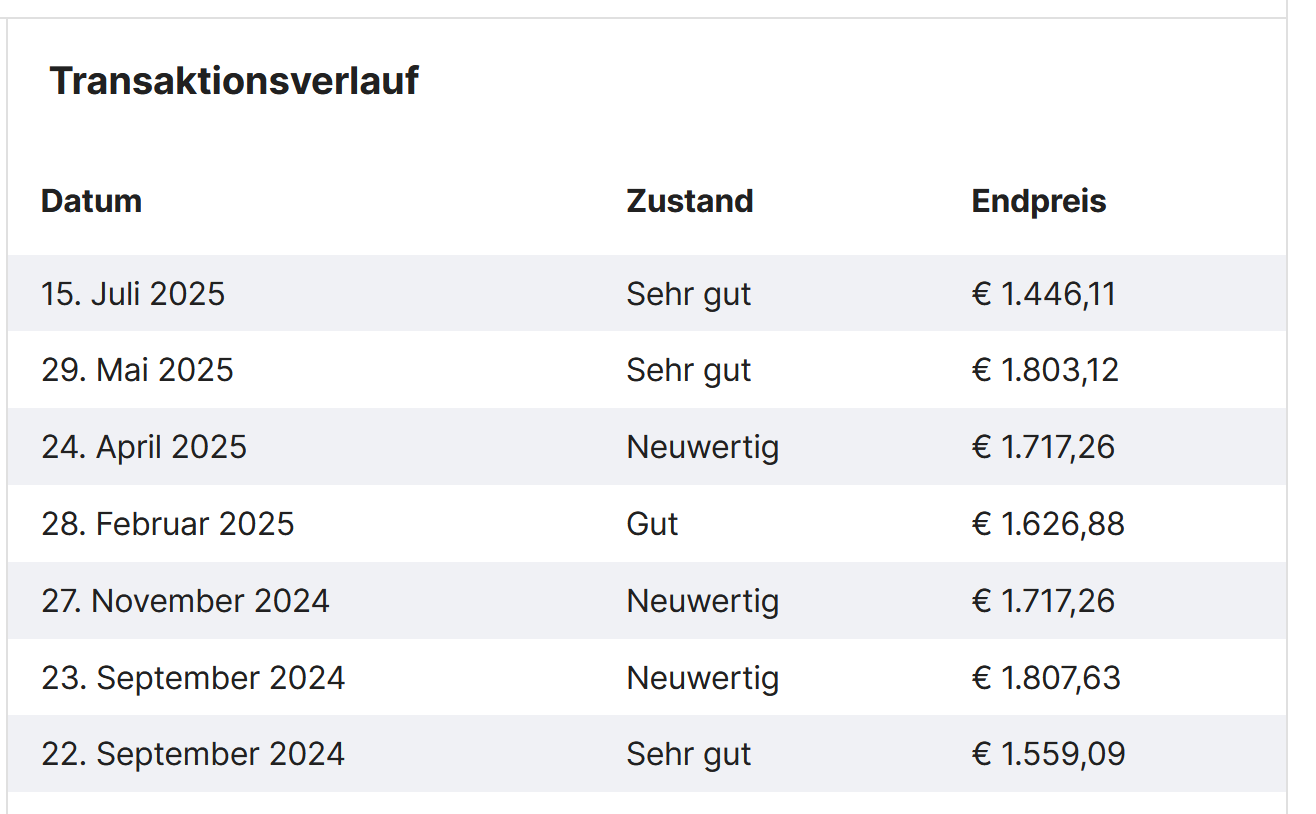
Task: Click the Transaktionsverlauf heading
Action: point(234,80)
